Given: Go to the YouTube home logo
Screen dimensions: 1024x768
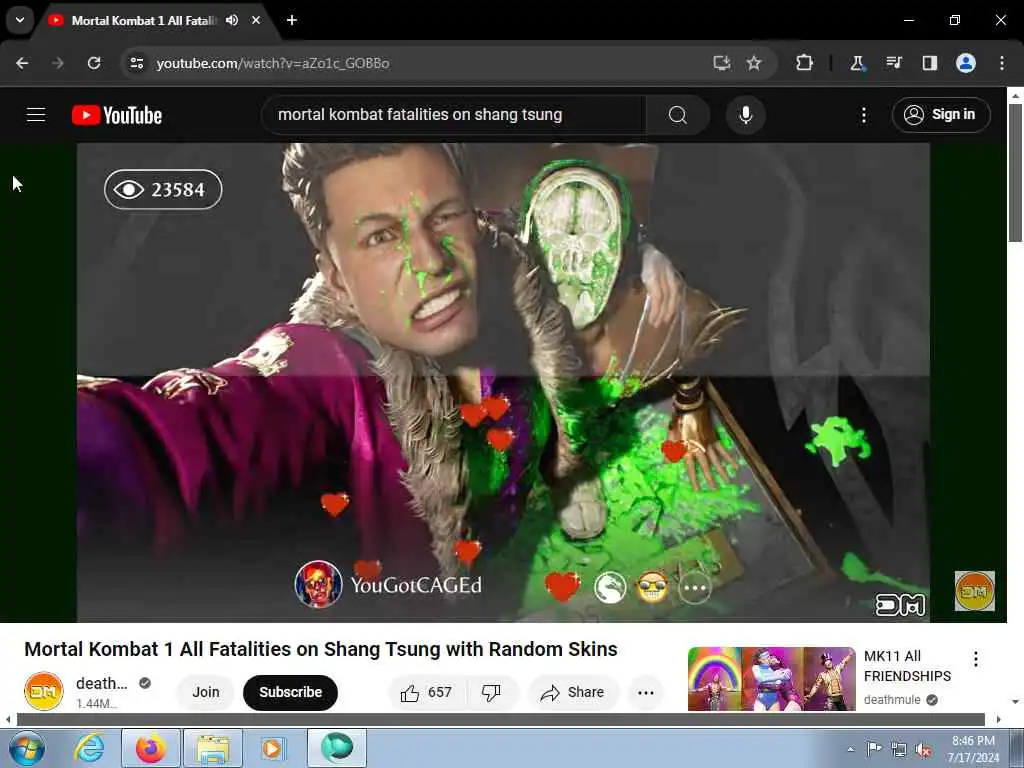Looking at the screenshot, I should tap(117, 115).
